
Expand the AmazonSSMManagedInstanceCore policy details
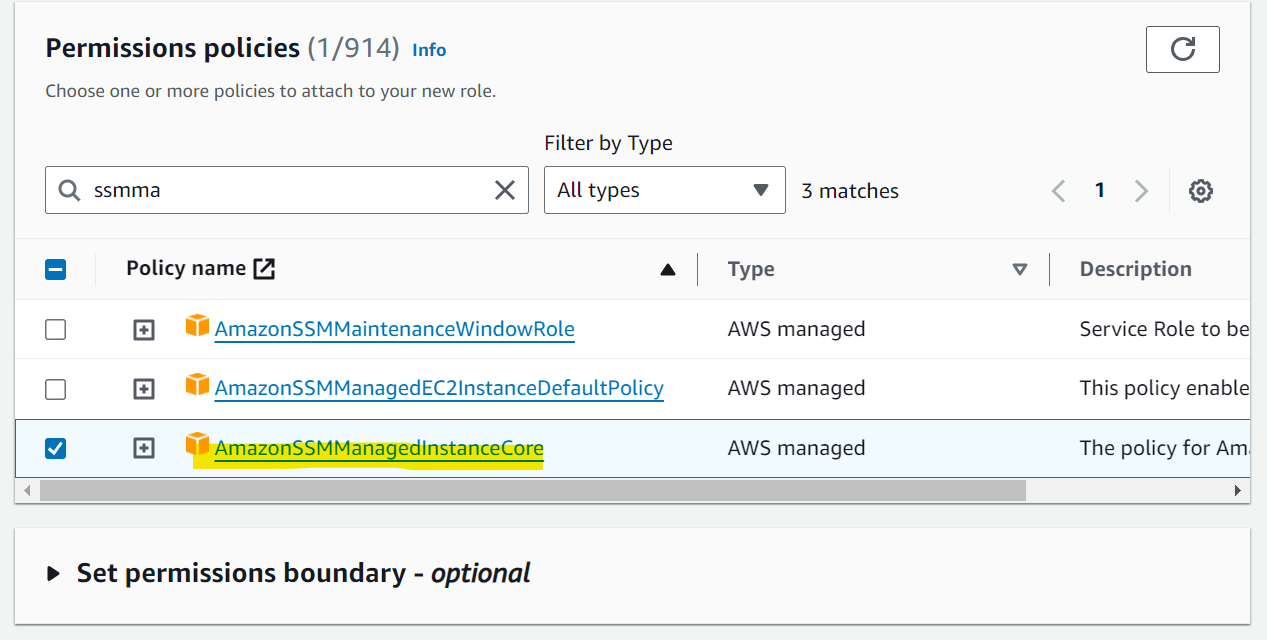[x=144, y=448]
